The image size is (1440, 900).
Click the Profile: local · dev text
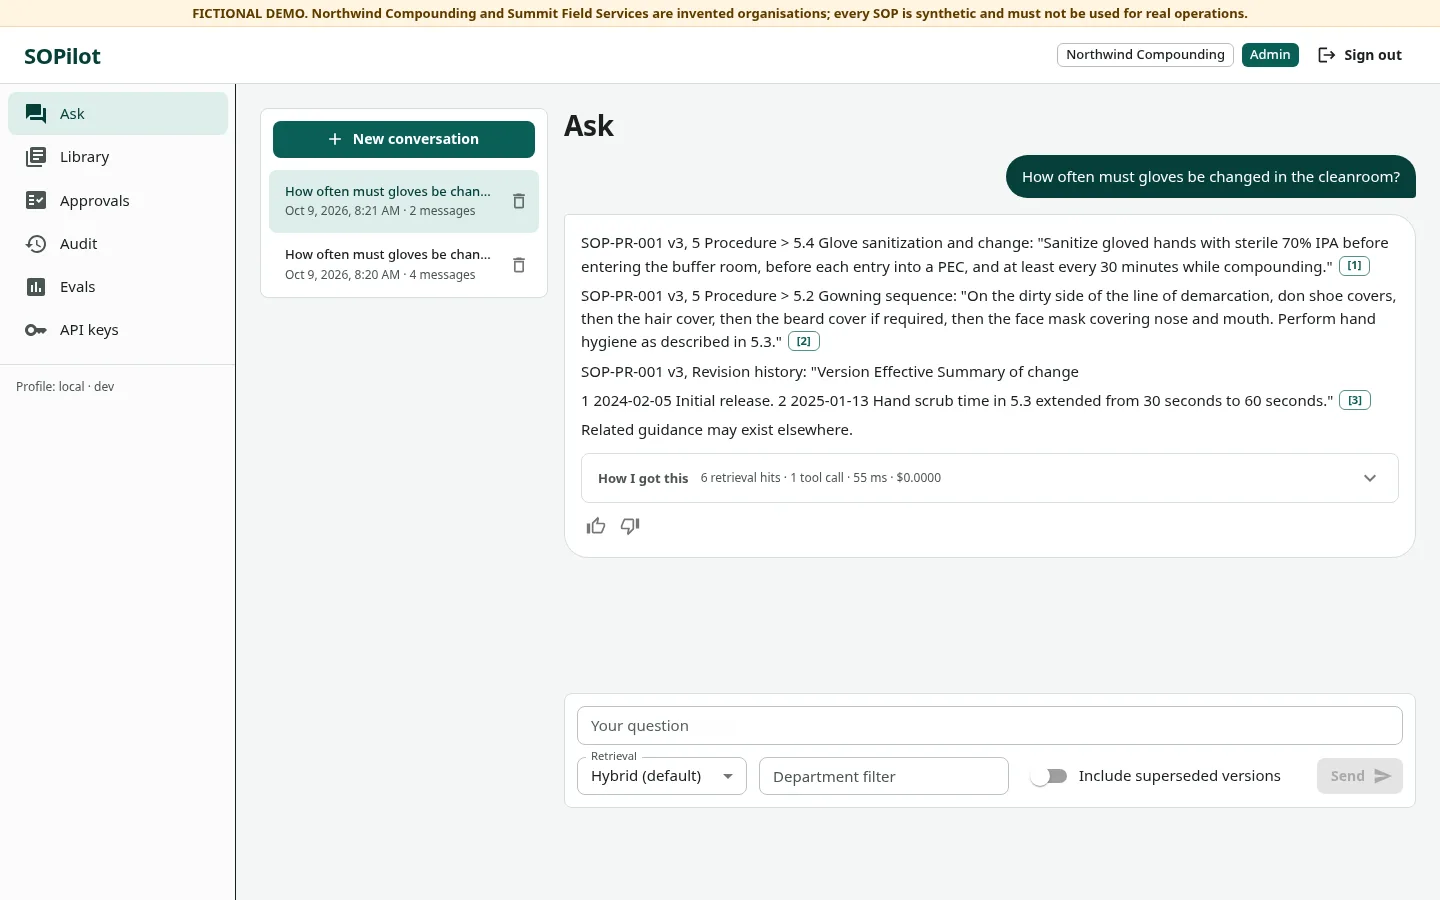65,387
